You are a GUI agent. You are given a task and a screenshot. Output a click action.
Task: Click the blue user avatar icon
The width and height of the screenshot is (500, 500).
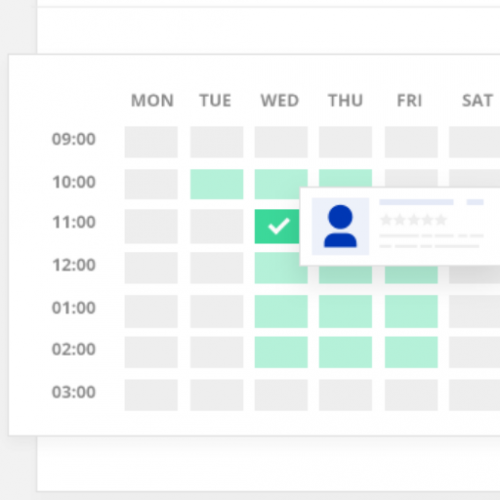point(340,226)
